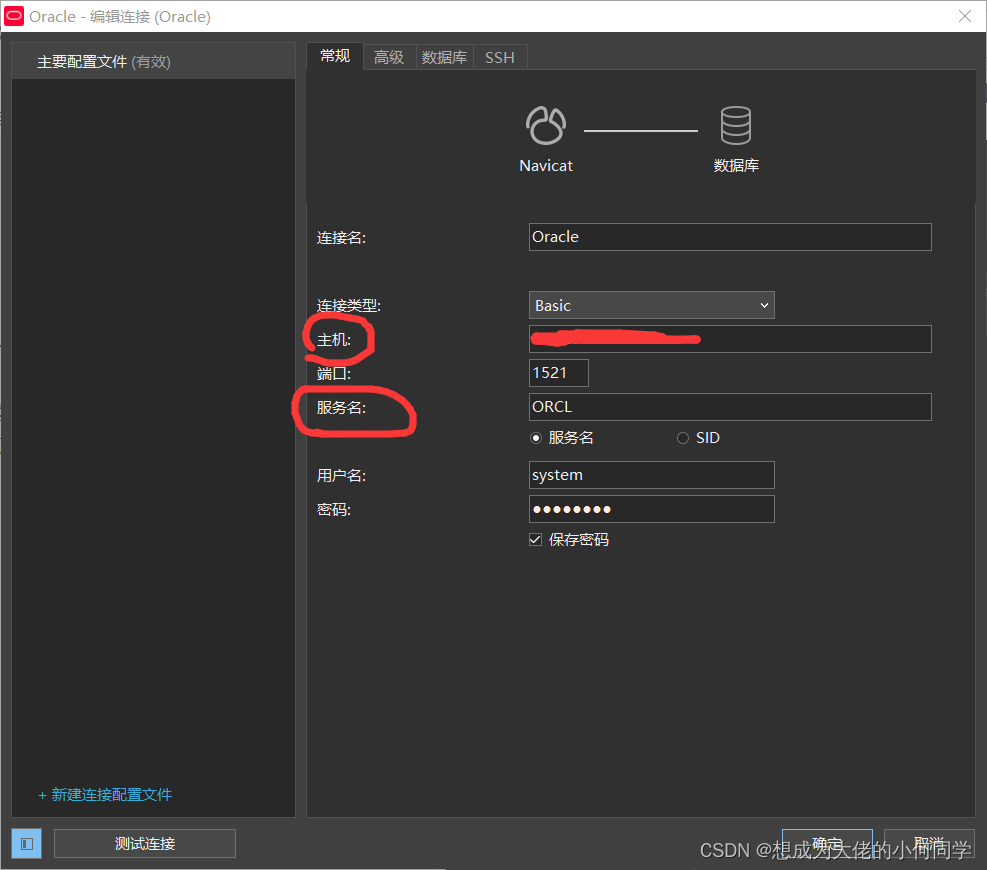Click the 主机 host input field
This screenshot has height=870, width=987.
tap(730, 339)
